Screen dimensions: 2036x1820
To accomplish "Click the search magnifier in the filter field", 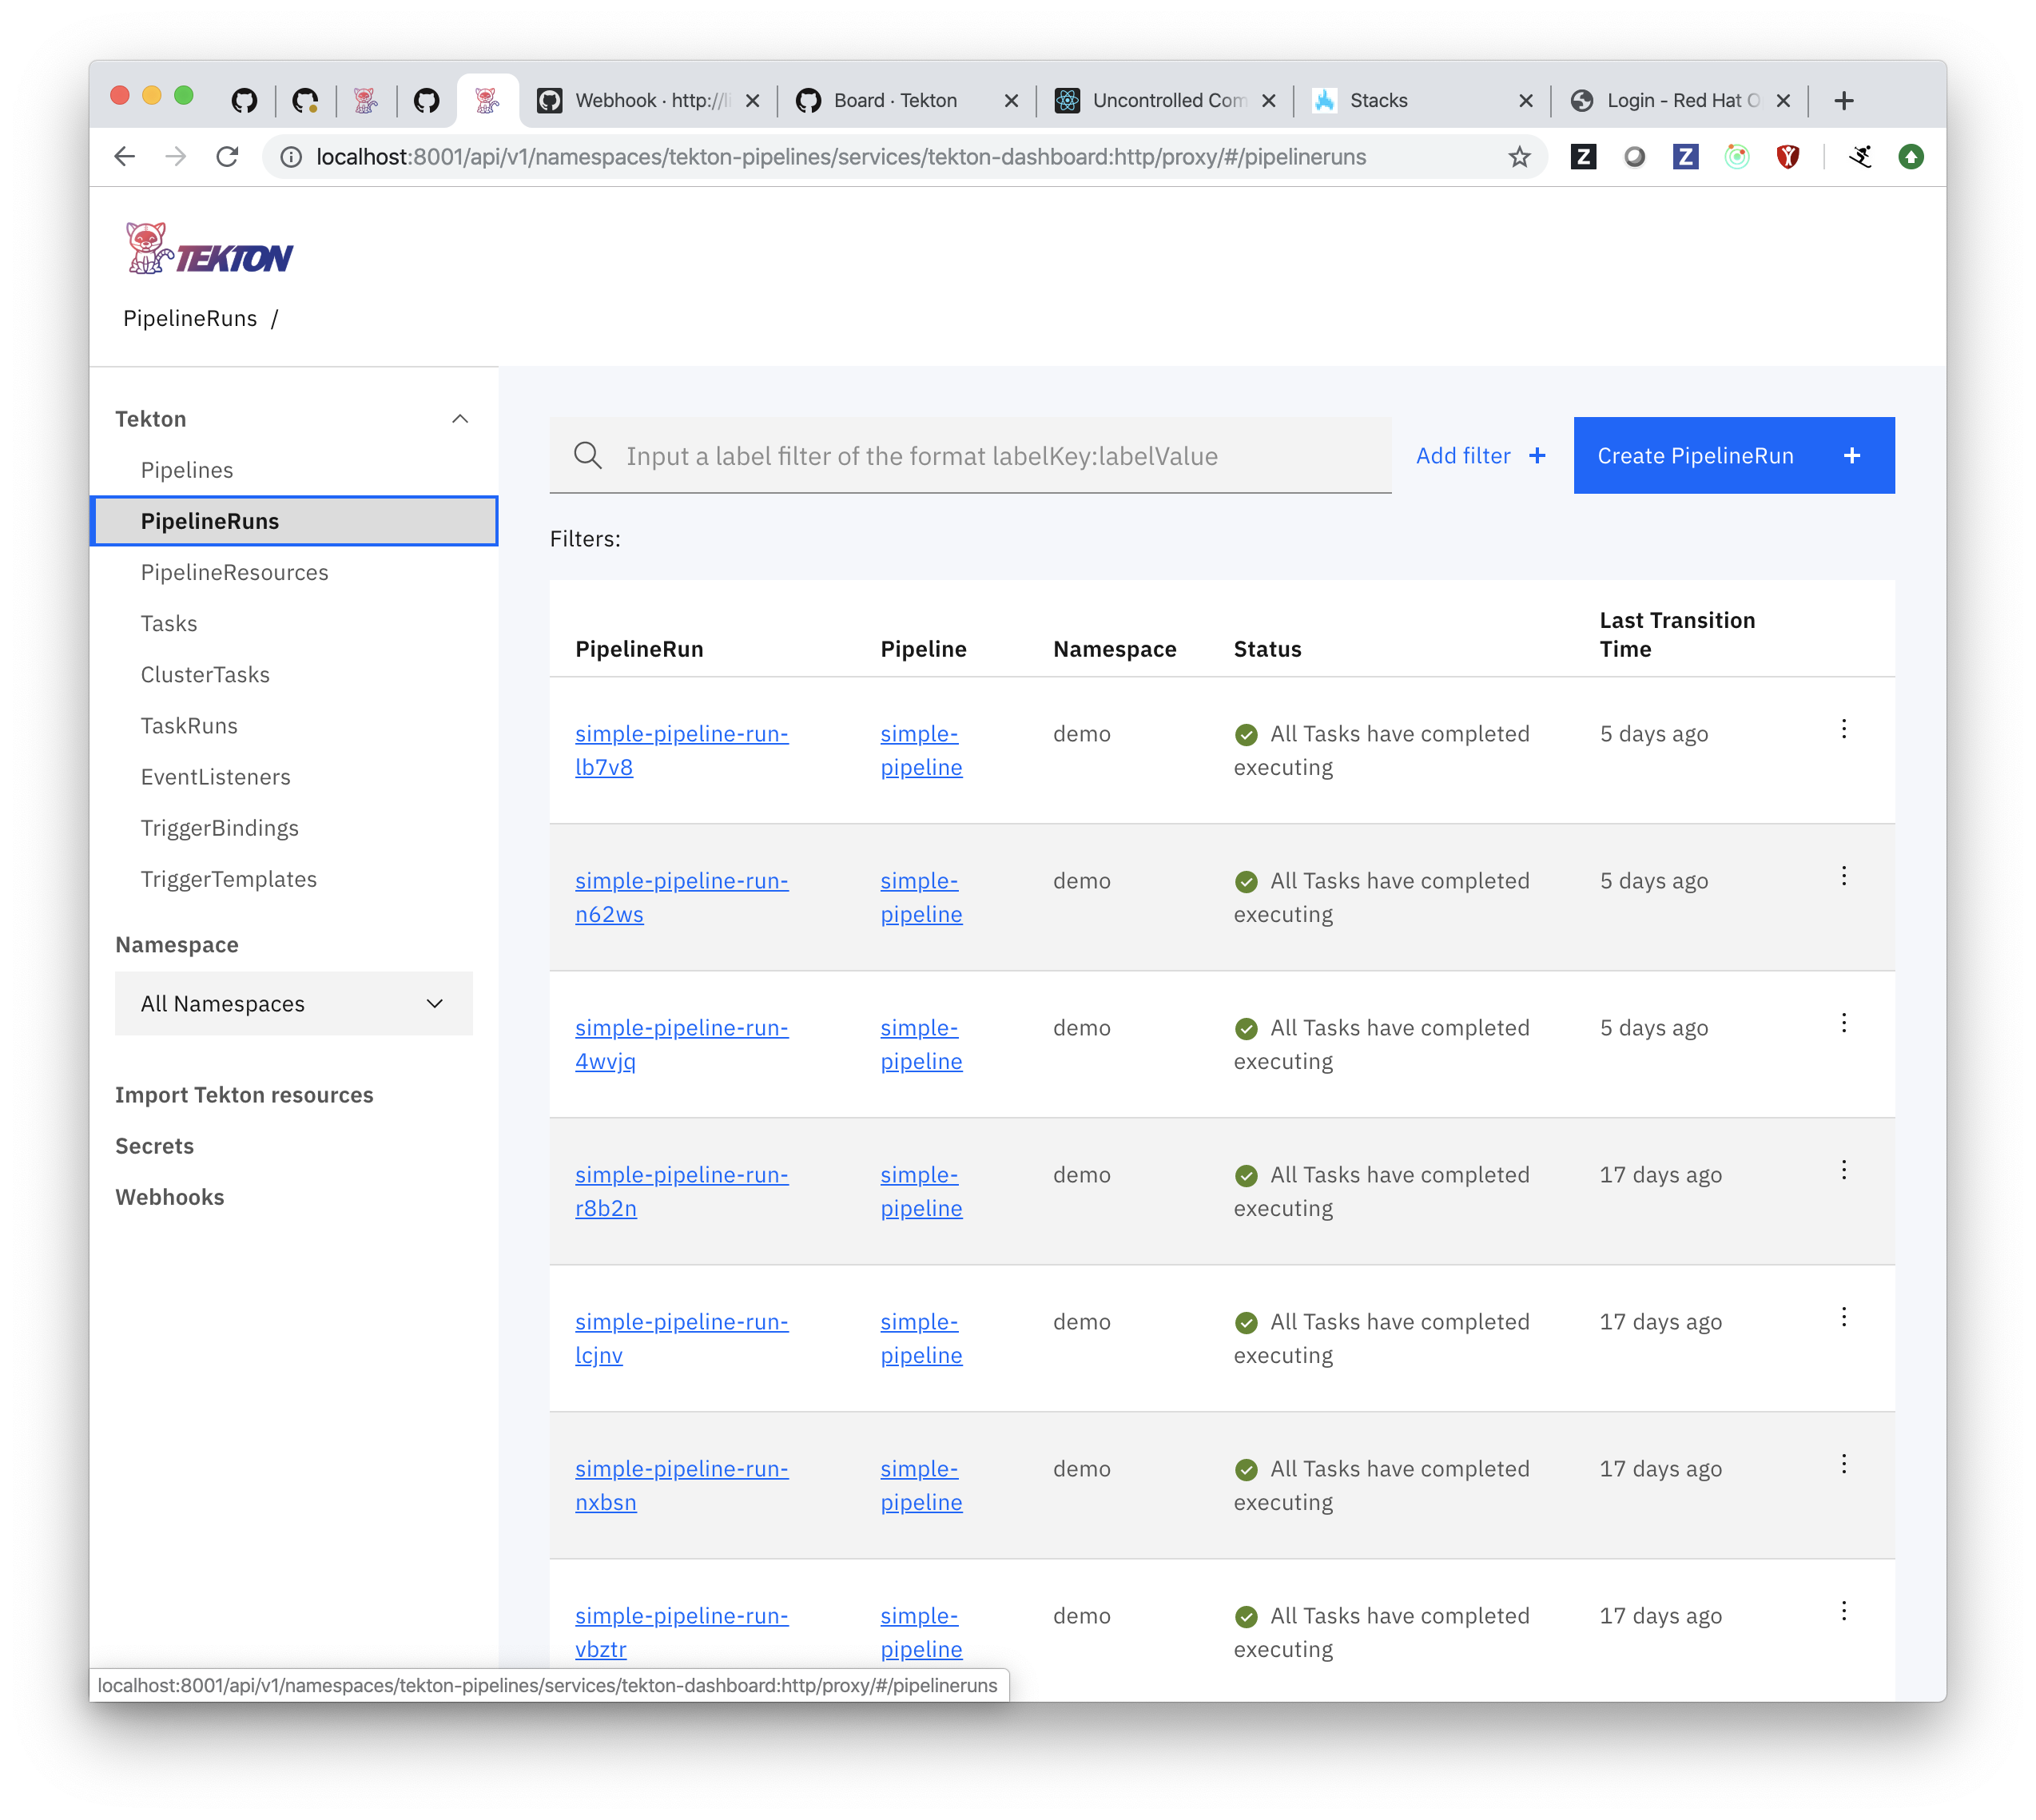I will coord(588,455).
